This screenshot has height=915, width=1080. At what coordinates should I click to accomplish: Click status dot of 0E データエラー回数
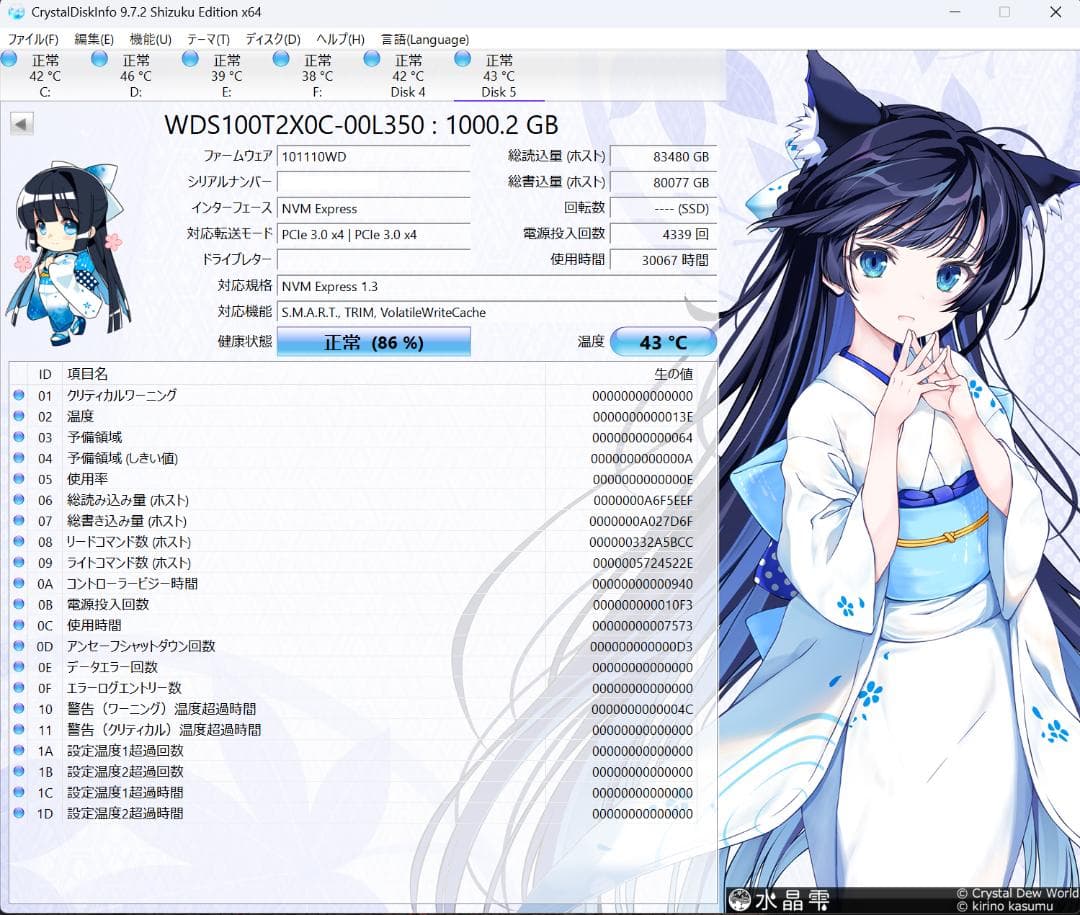click(19, 666)
